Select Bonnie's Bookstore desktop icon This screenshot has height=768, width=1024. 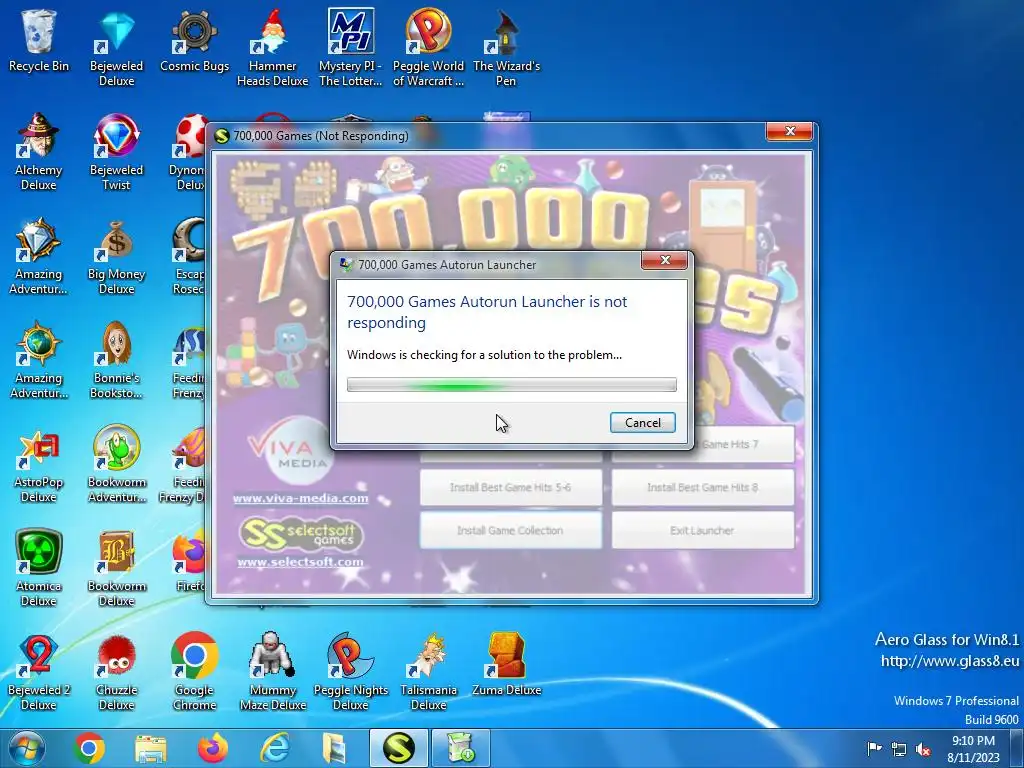pyautogui.click(x=116, y=360)
